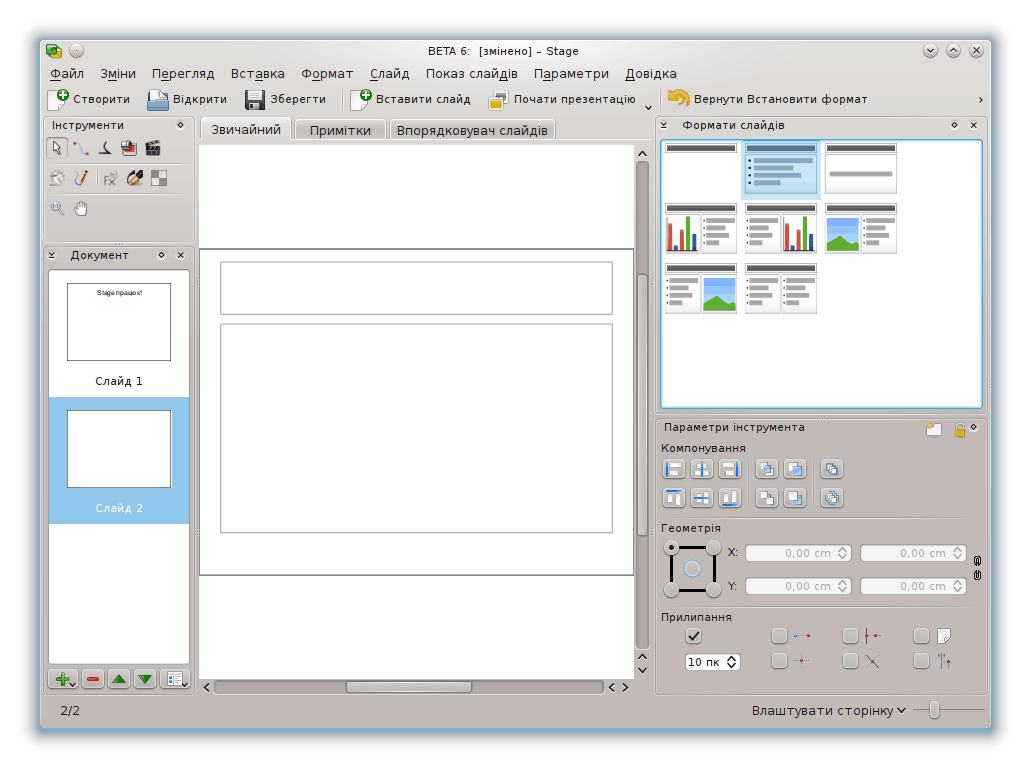Choose the clapperboard animation tool

tap(153, 148)
